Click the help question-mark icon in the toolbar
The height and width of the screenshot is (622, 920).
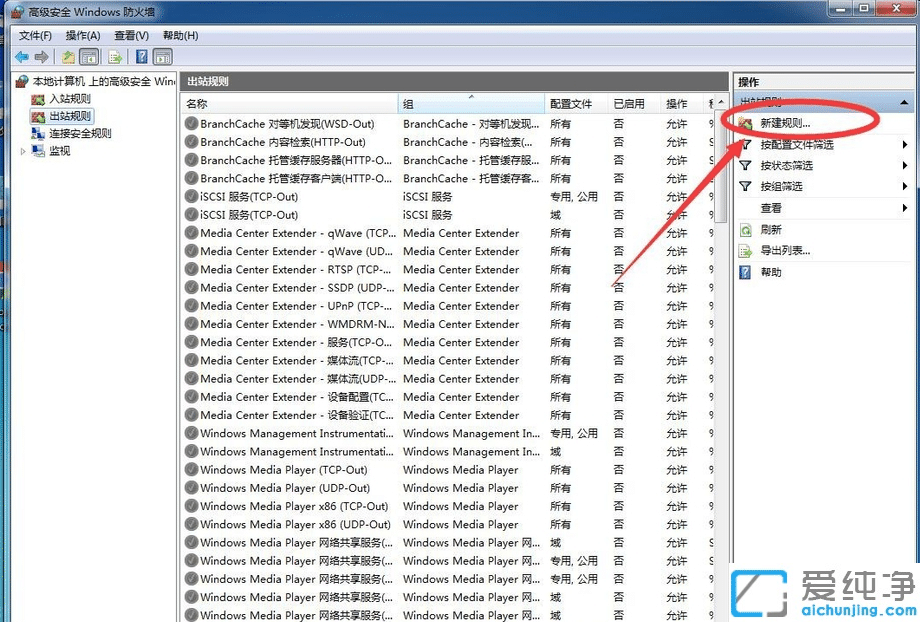point(140,57)
